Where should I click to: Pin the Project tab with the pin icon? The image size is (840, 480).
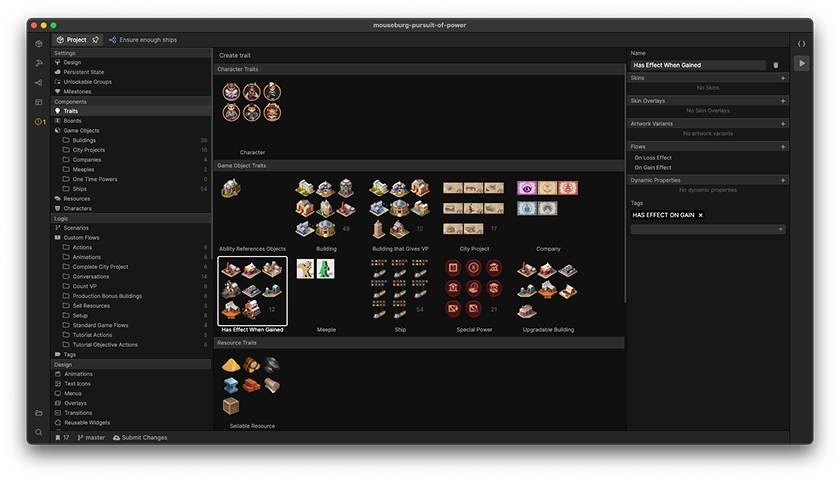point(95,40)
